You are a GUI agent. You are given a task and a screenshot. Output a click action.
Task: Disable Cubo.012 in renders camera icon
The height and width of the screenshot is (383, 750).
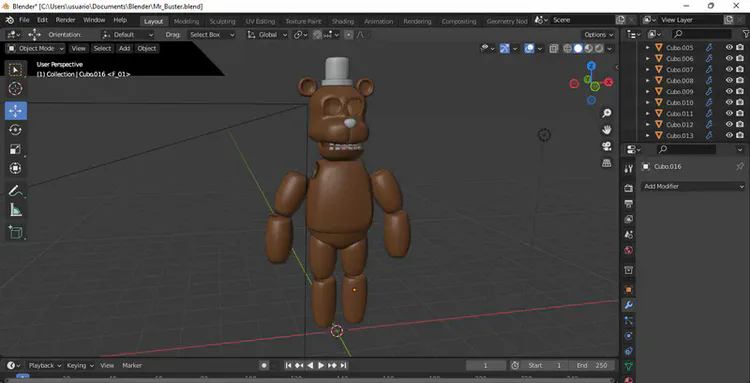(x=740, y=124)
